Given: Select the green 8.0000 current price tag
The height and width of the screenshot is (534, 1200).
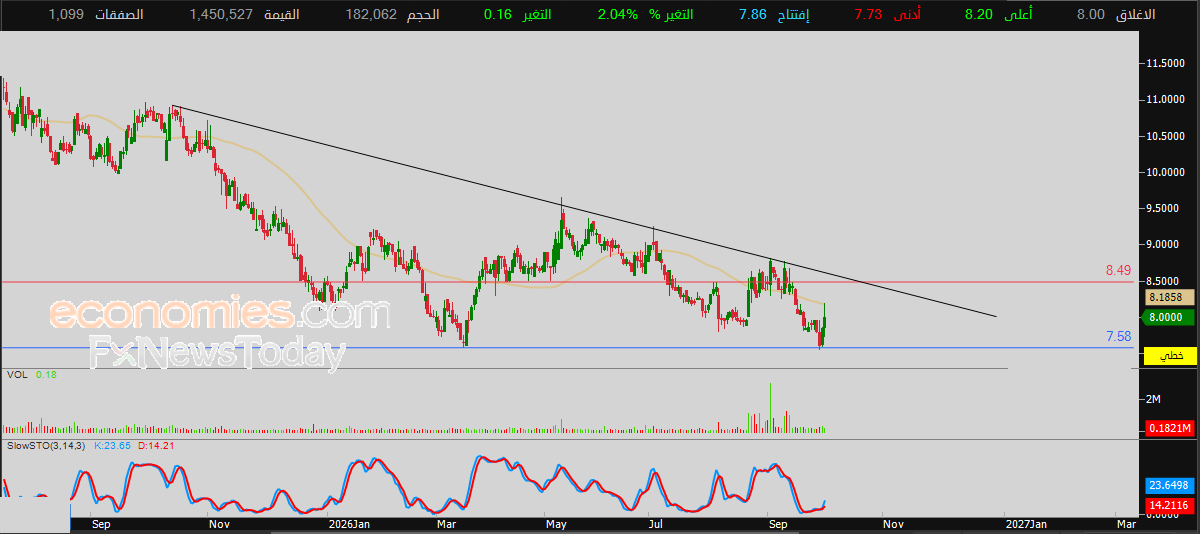Looking at the screenshot, I should (1166, 316).
